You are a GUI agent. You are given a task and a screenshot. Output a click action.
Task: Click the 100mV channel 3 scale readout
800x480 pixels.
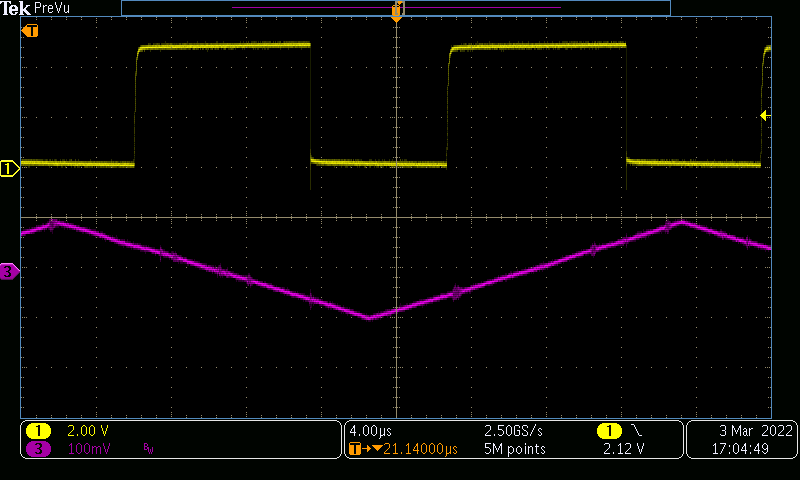coord(88,449)
